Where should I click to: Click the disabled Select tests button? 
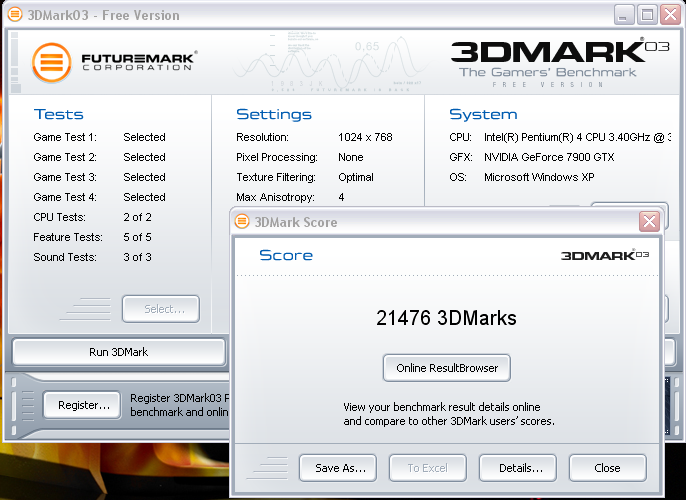[x=161, y=309]
